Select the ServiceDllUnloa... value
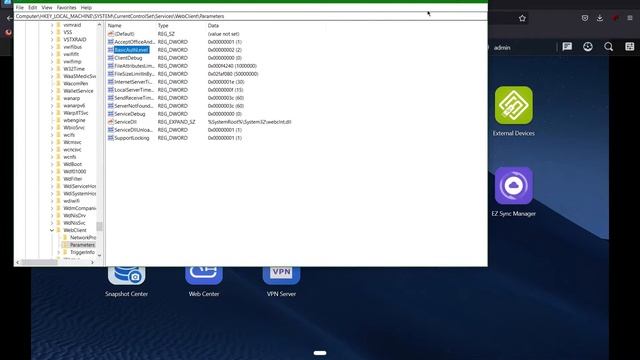The height and width of the screenshot is (360, 640). 133,130
